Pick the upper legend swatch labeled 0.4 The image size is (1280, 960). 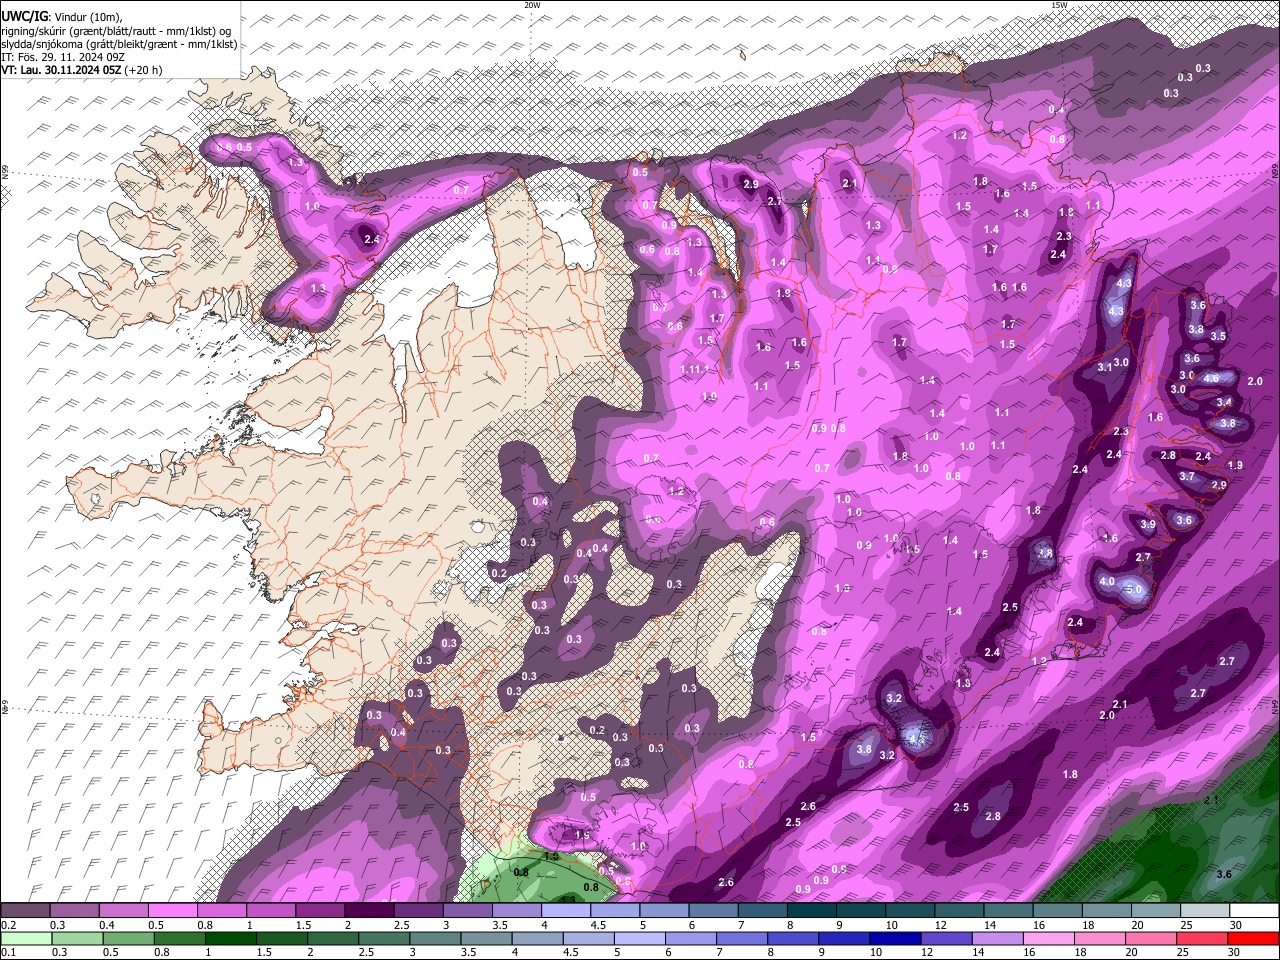[x=123, y=911]
